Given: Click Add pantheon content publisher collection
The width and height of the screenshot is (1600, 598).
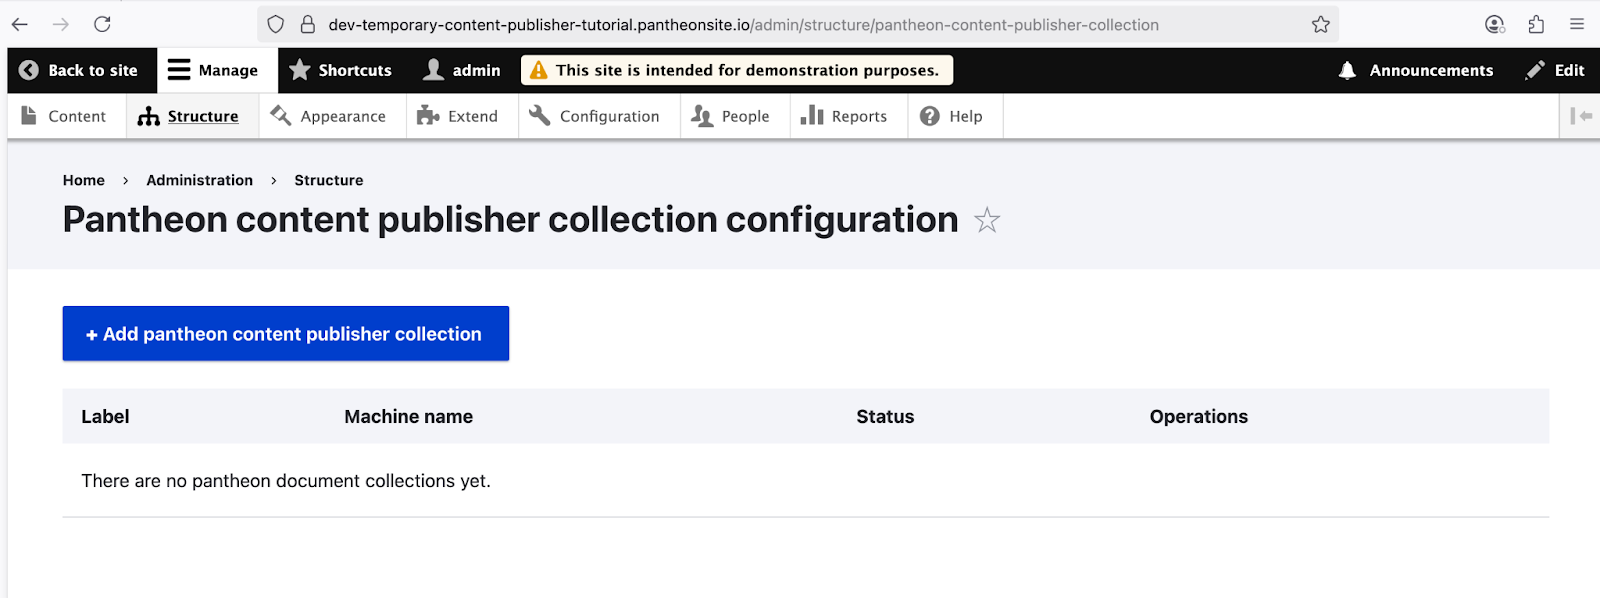Looking at the screenshot, I should click(285, 334).
